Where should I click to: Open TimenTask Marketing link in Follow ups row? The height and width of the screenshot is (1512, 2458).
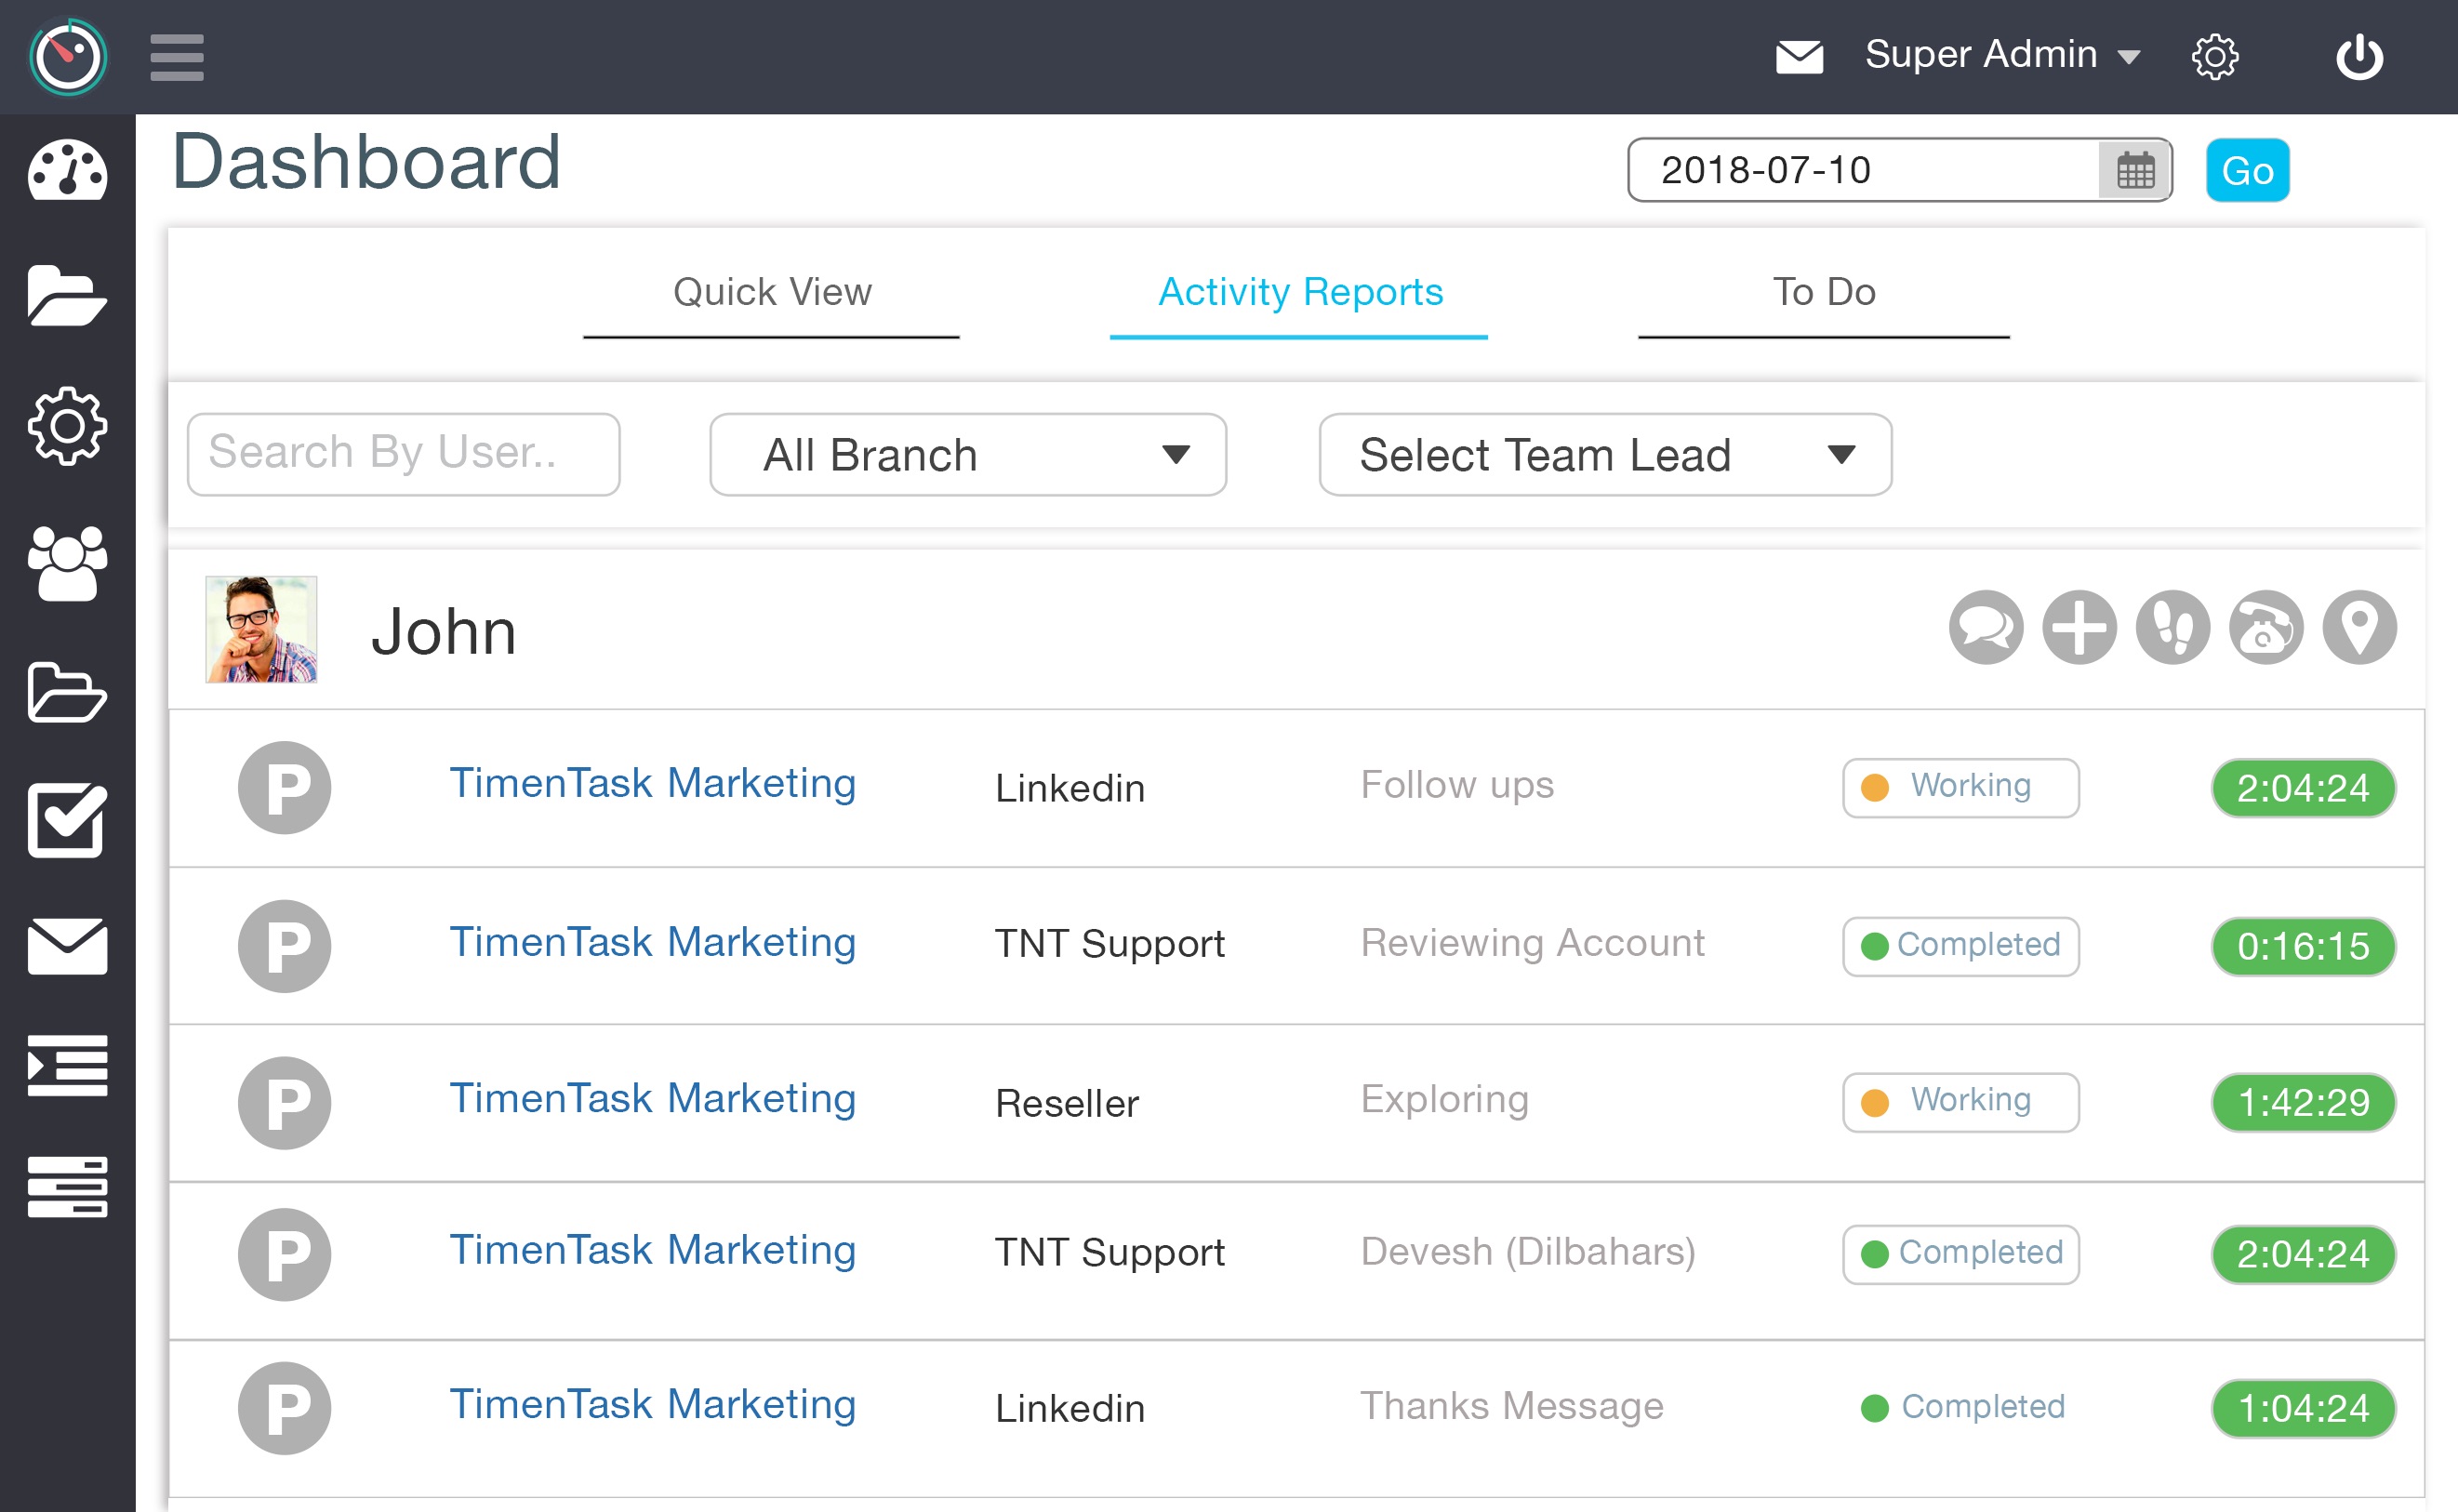pos(653,784)
